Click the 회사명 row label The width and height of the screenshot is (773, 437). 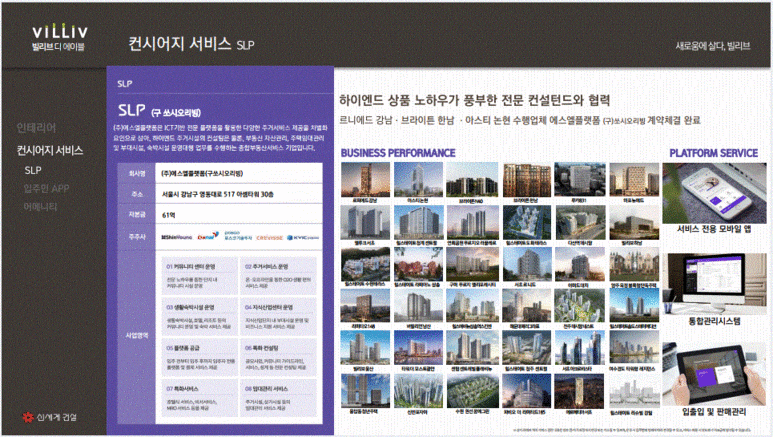point(137,174)
